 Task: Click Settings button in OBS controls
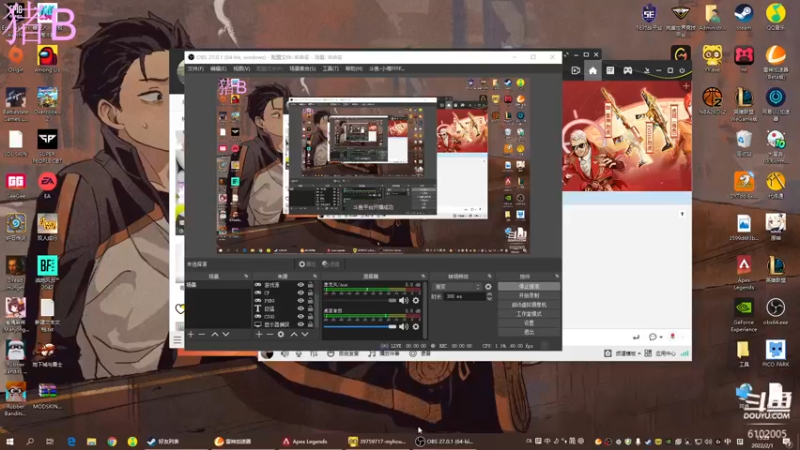(x=529, y=323)
